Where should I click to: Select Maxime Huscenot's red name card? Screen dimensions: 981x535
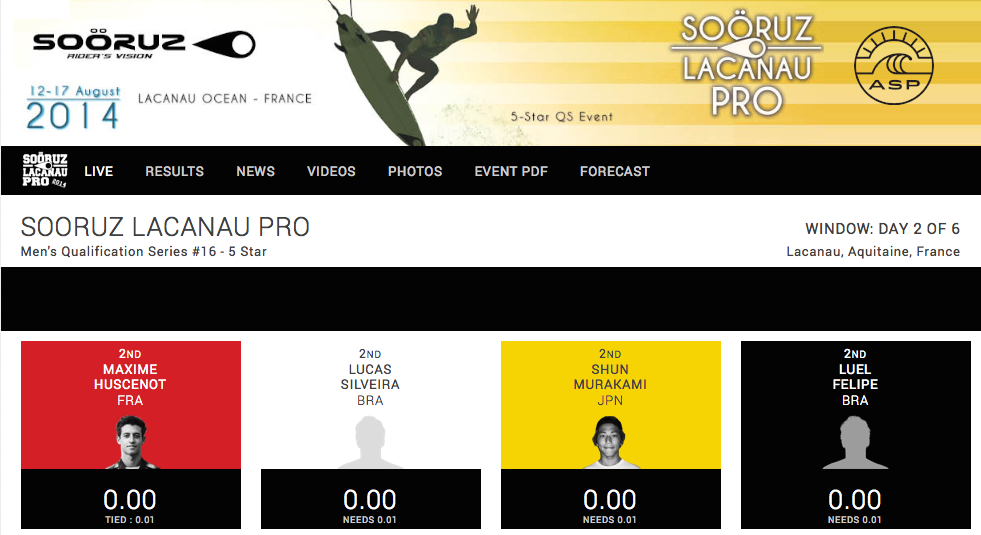131,405
